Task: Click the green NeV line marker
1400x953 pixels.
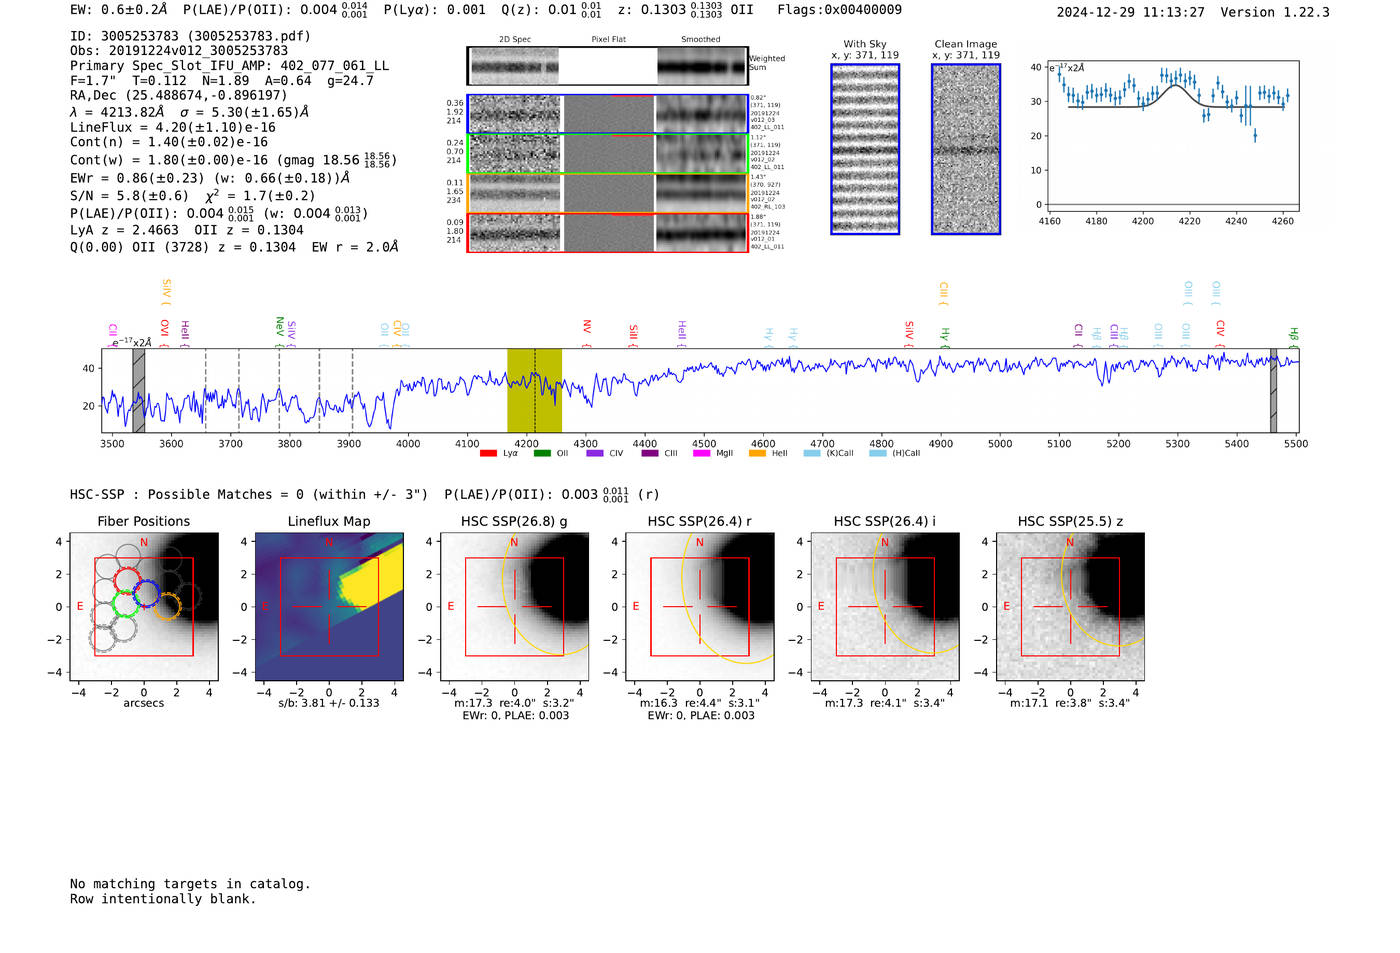Action: tap(280, 332)
